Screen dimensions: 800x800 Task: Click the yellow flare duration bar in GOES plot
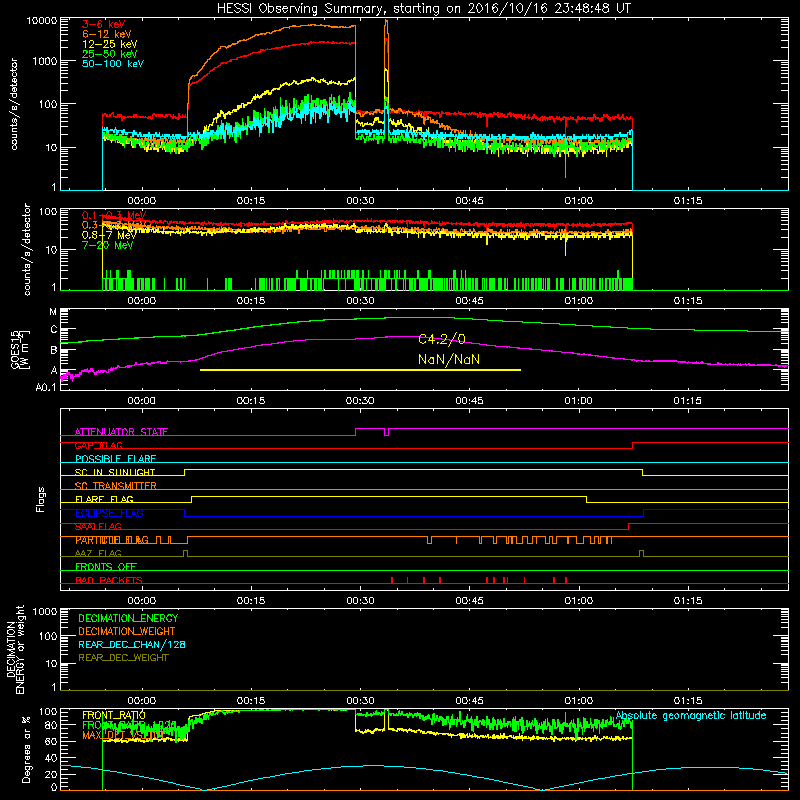pos(360,369)
